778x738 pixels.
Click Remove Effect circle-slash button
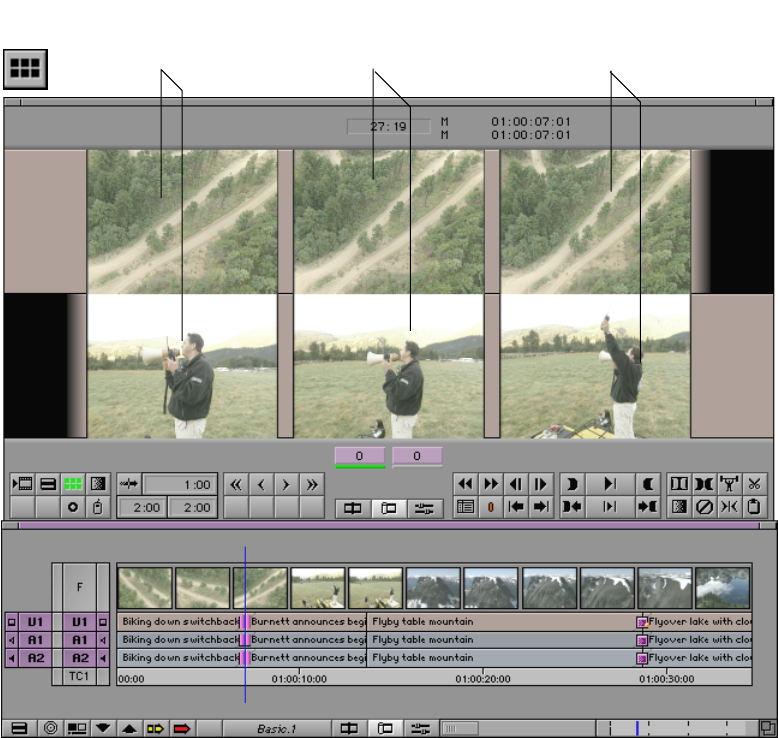(704, 507)
